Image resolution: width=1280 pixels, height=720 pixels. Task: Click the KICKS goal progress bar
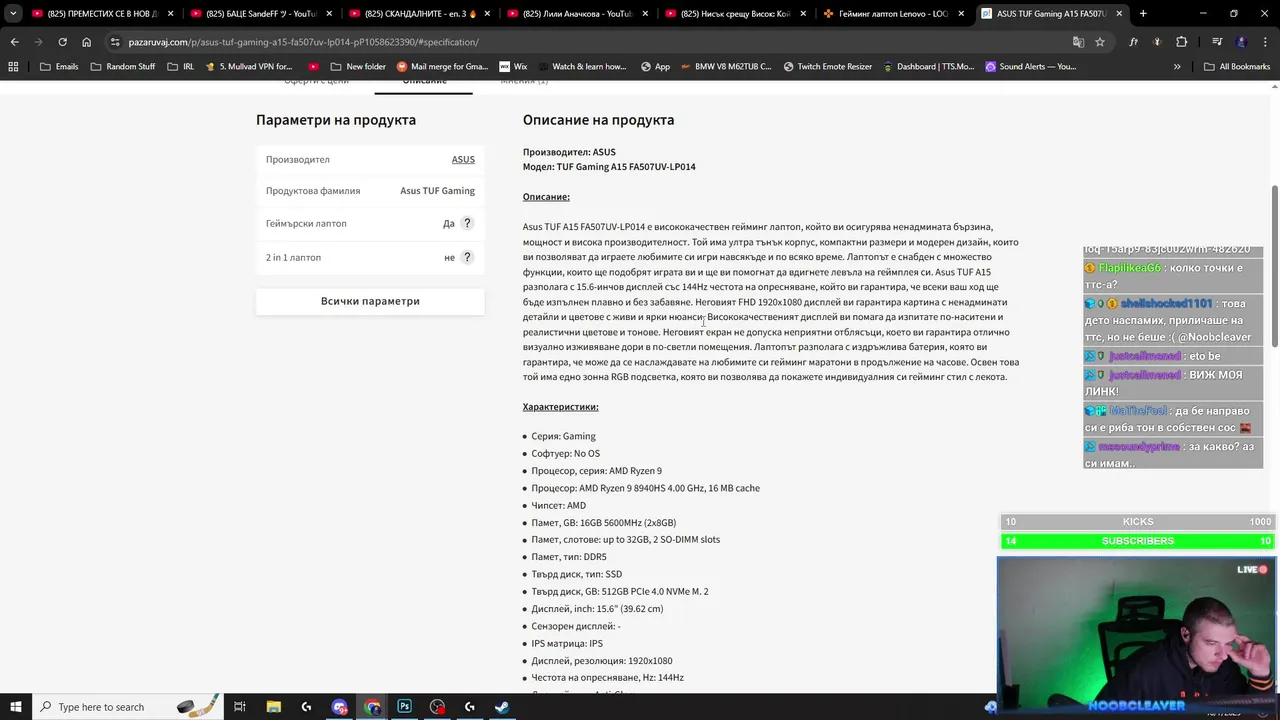[x=1137, y=522]
